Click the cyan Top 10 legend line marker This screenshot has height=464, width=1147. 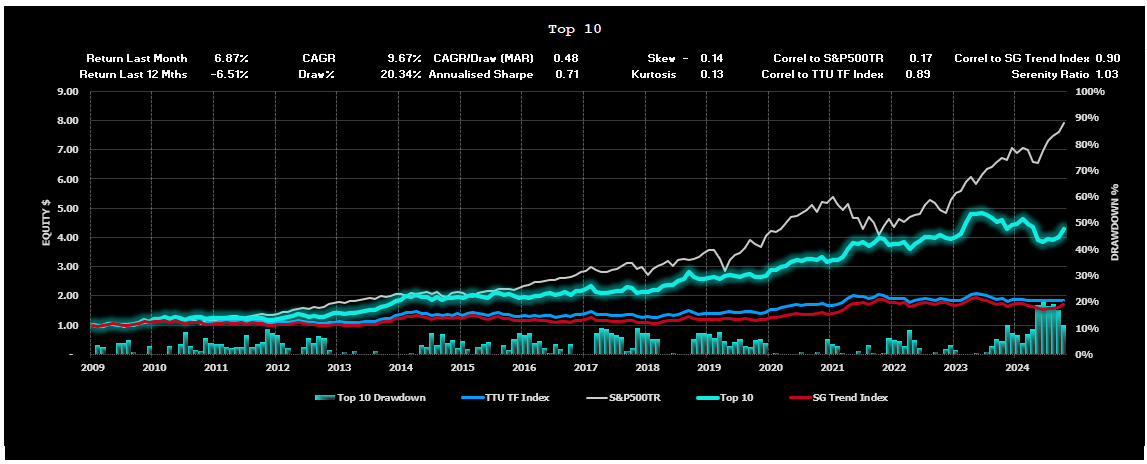click(x=701, y=397)
